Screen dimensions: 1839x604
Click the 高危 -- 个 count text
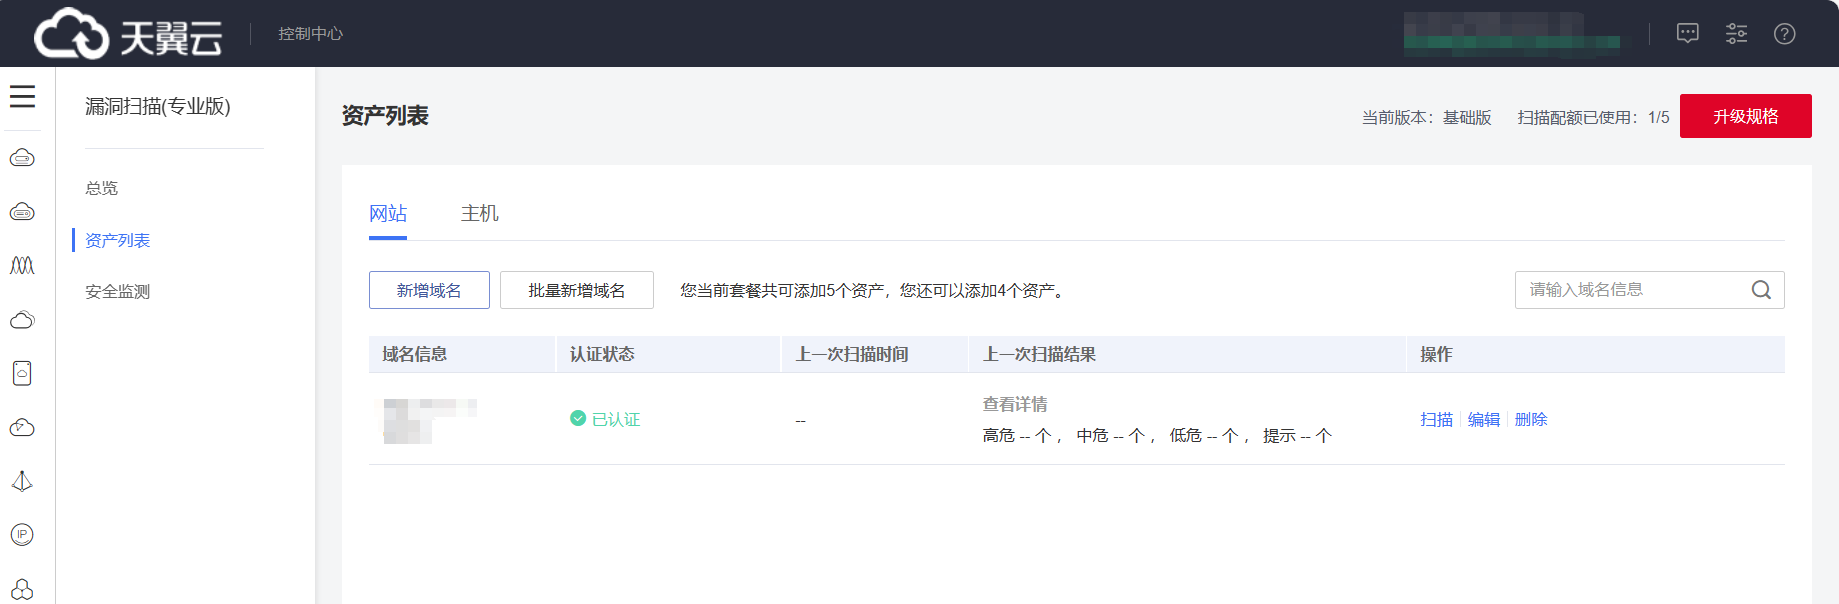coord(1017,436)
